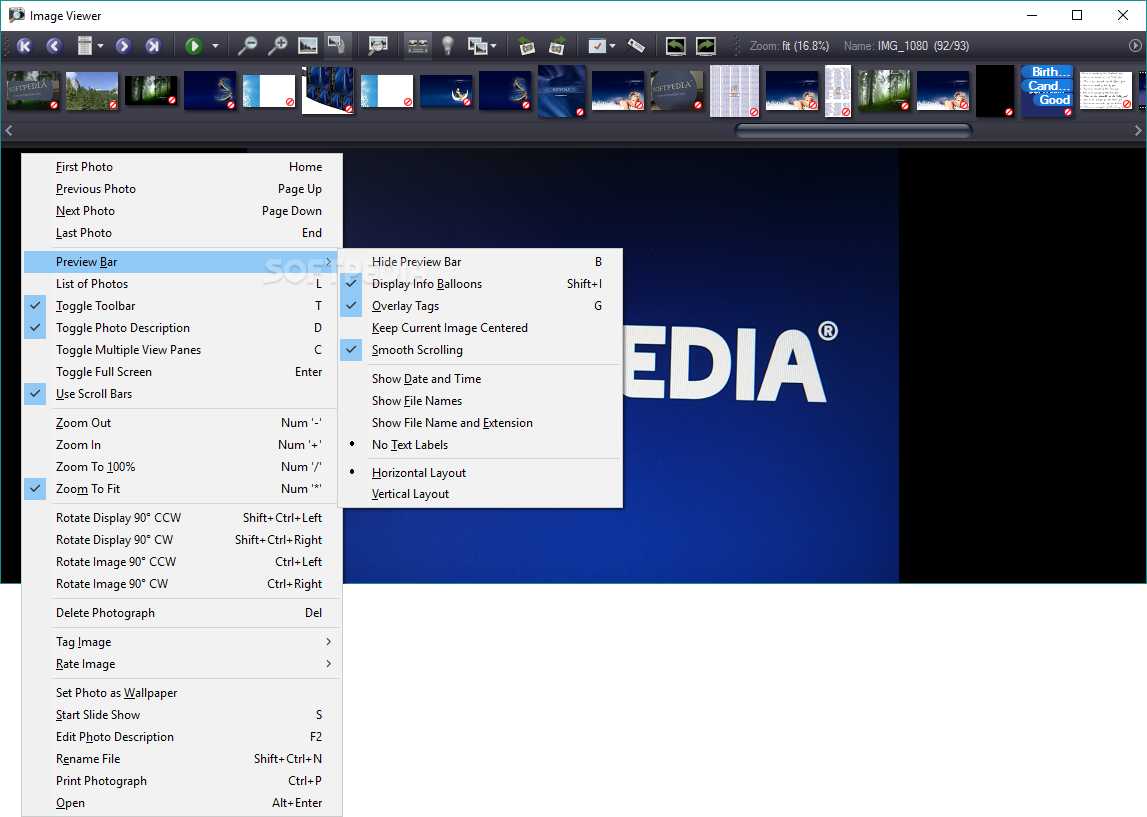Viewport: 1147px width, 817px height.
Task: Select Delete Photograph menu item
Action: pos(181,613)
